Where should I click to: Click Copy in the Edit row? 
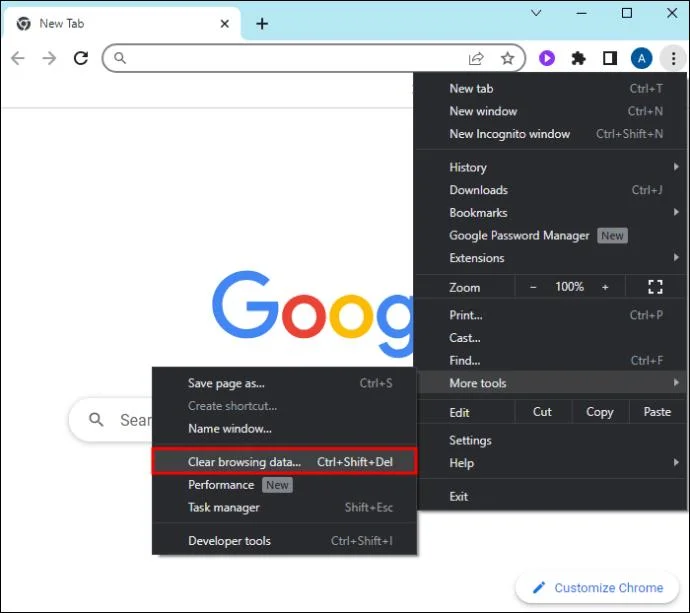(599, 412)
